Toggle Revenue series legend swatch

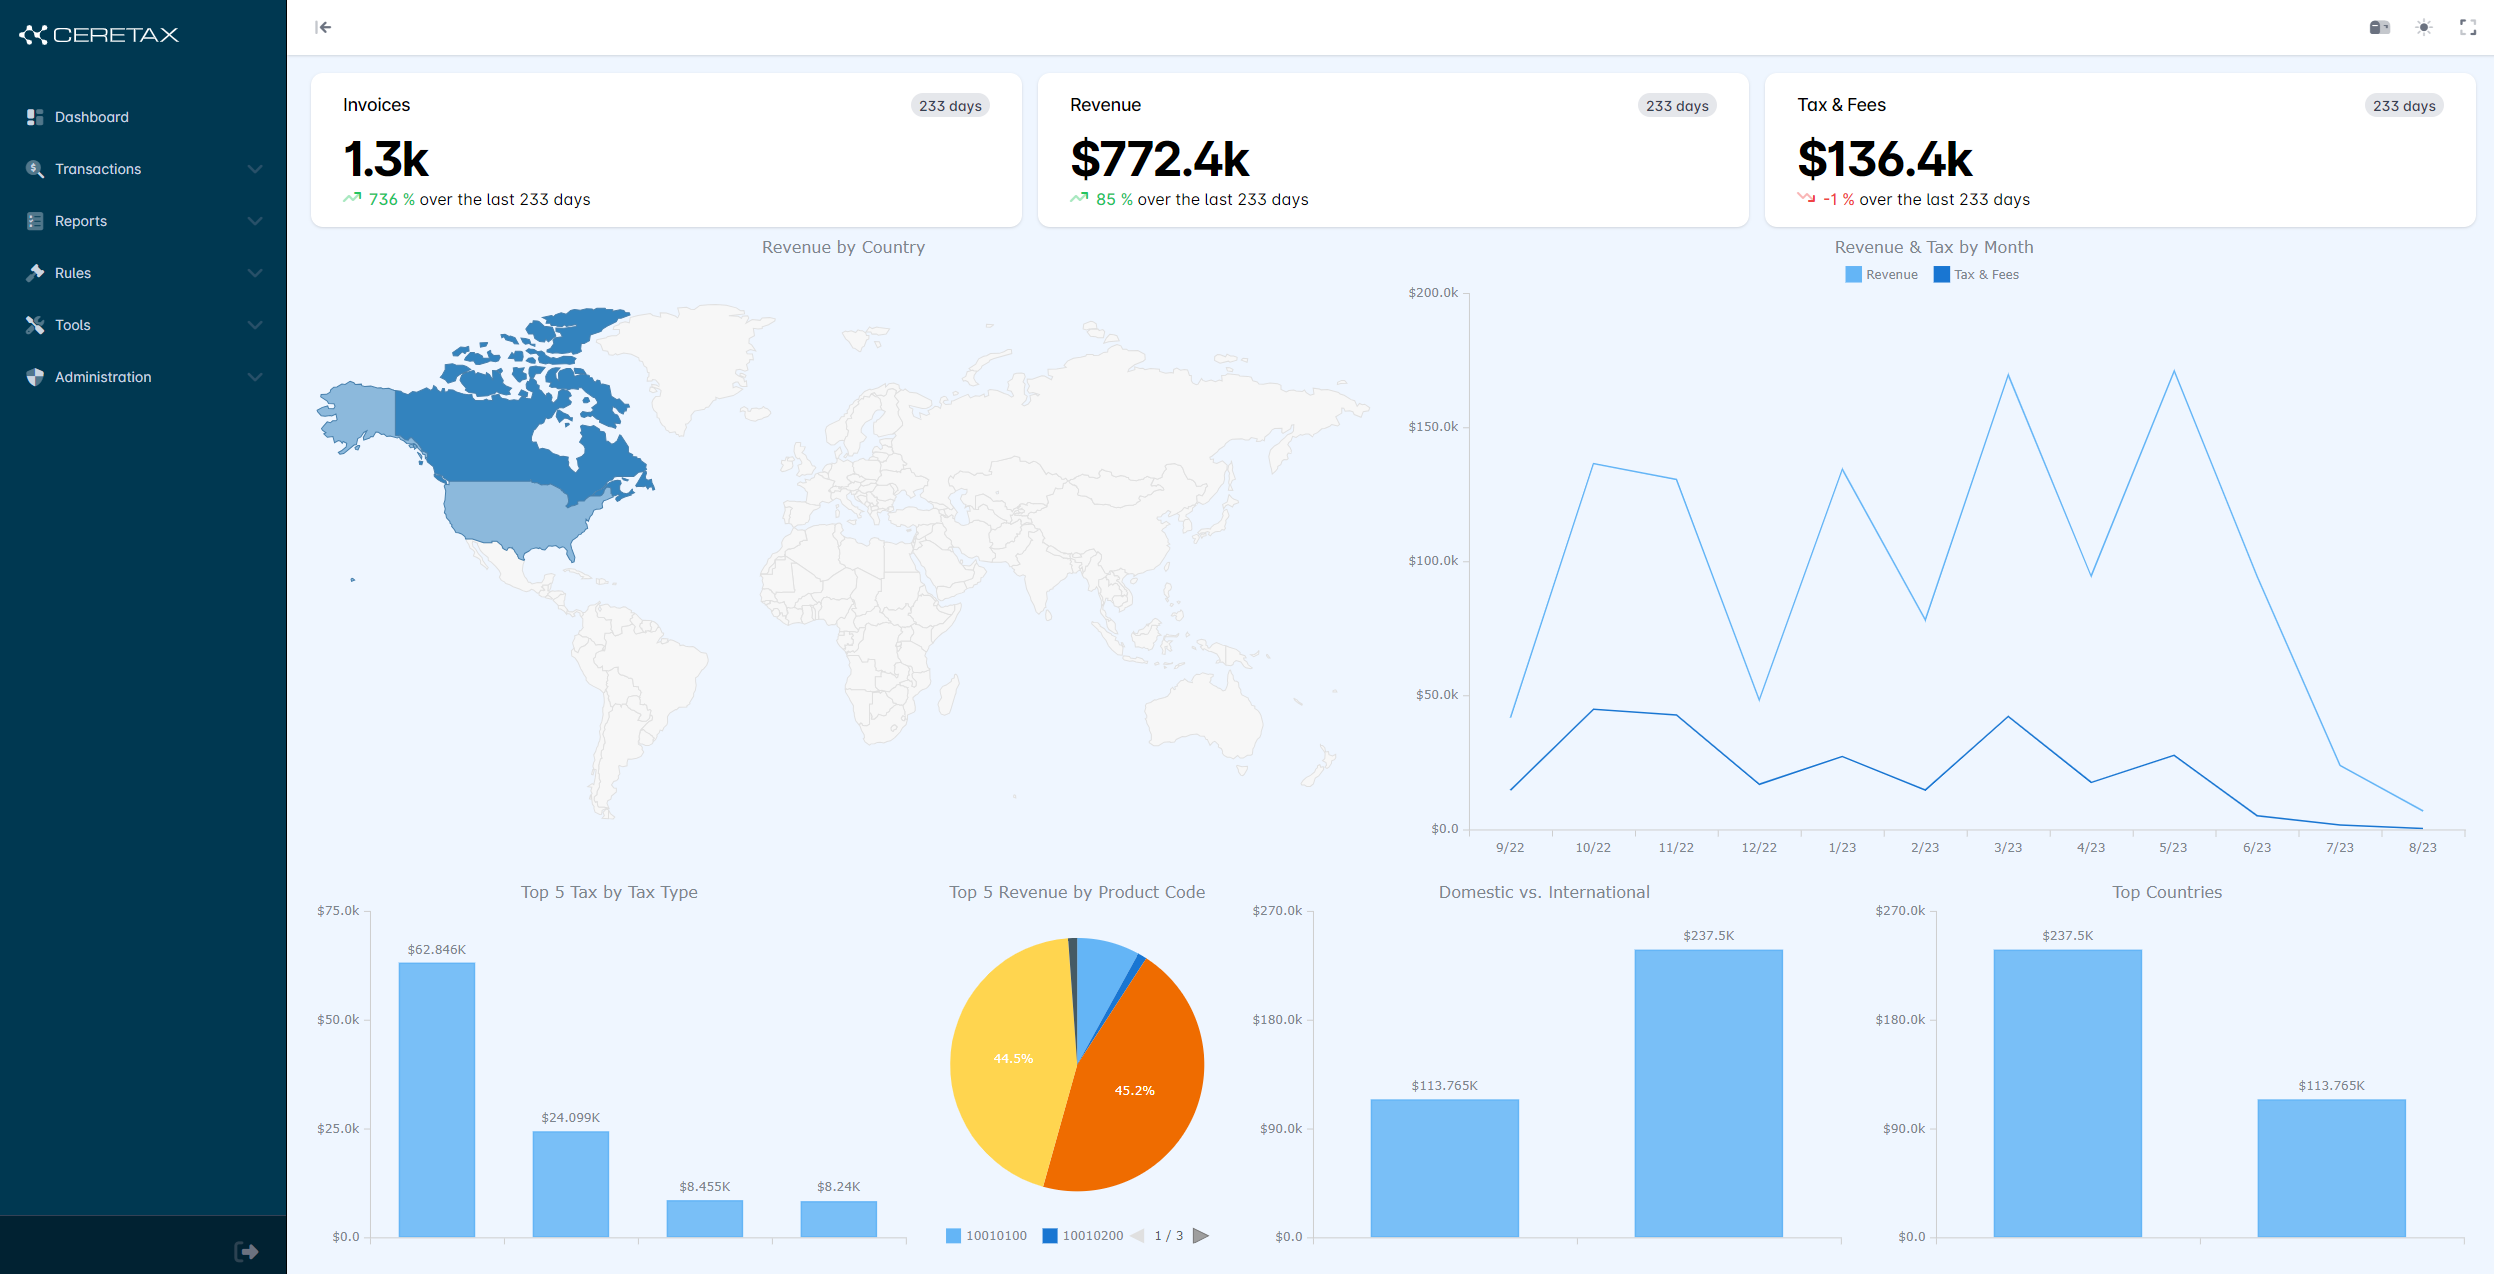[1853, 275]
